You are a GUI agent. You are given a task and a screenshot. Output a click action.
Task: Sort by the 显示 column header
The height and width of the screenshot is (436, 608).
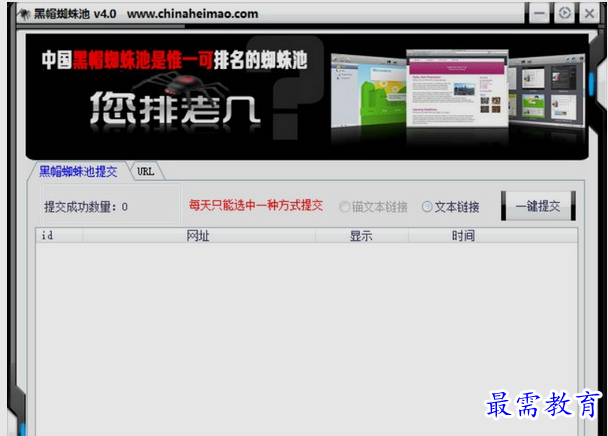click(362, 235)
